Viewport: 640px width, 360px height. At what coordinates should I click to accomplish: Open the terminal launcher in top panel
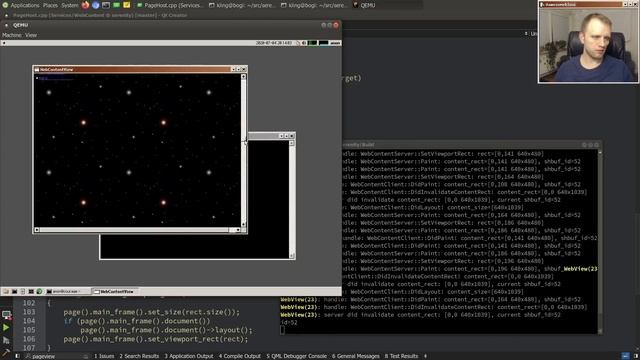click(106, 5)
